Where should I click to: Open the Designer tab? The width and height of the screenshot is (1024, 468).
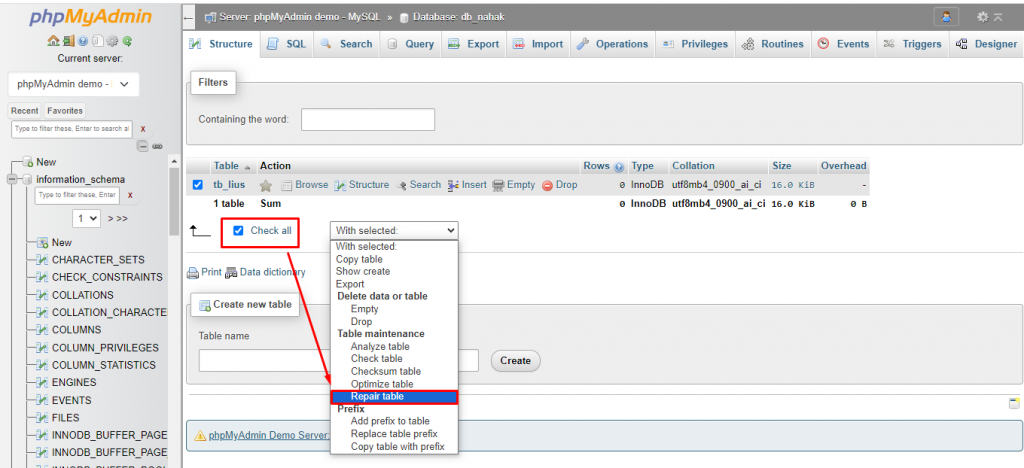coord(987,44)
